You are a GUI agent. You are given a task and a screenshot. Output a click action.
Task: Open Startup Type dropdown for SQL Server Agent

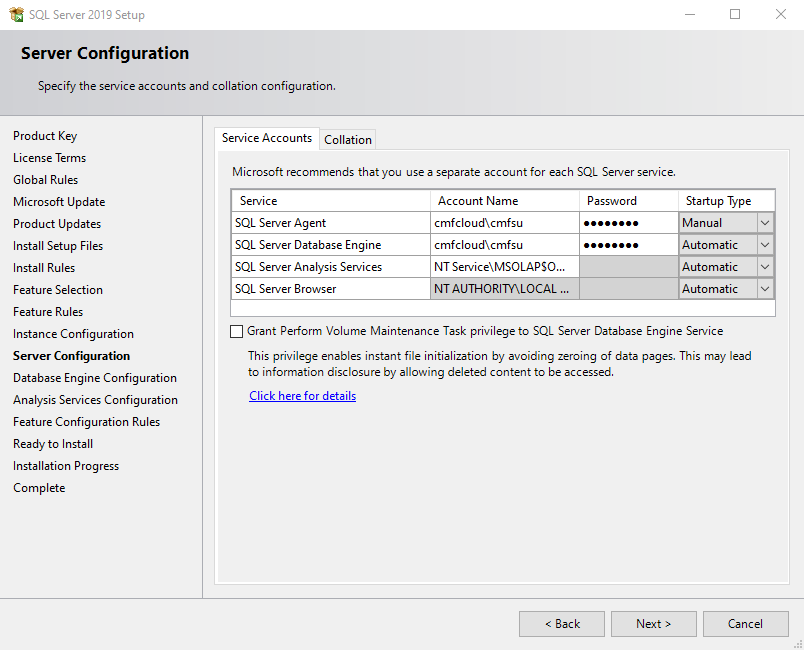[765, 223]
